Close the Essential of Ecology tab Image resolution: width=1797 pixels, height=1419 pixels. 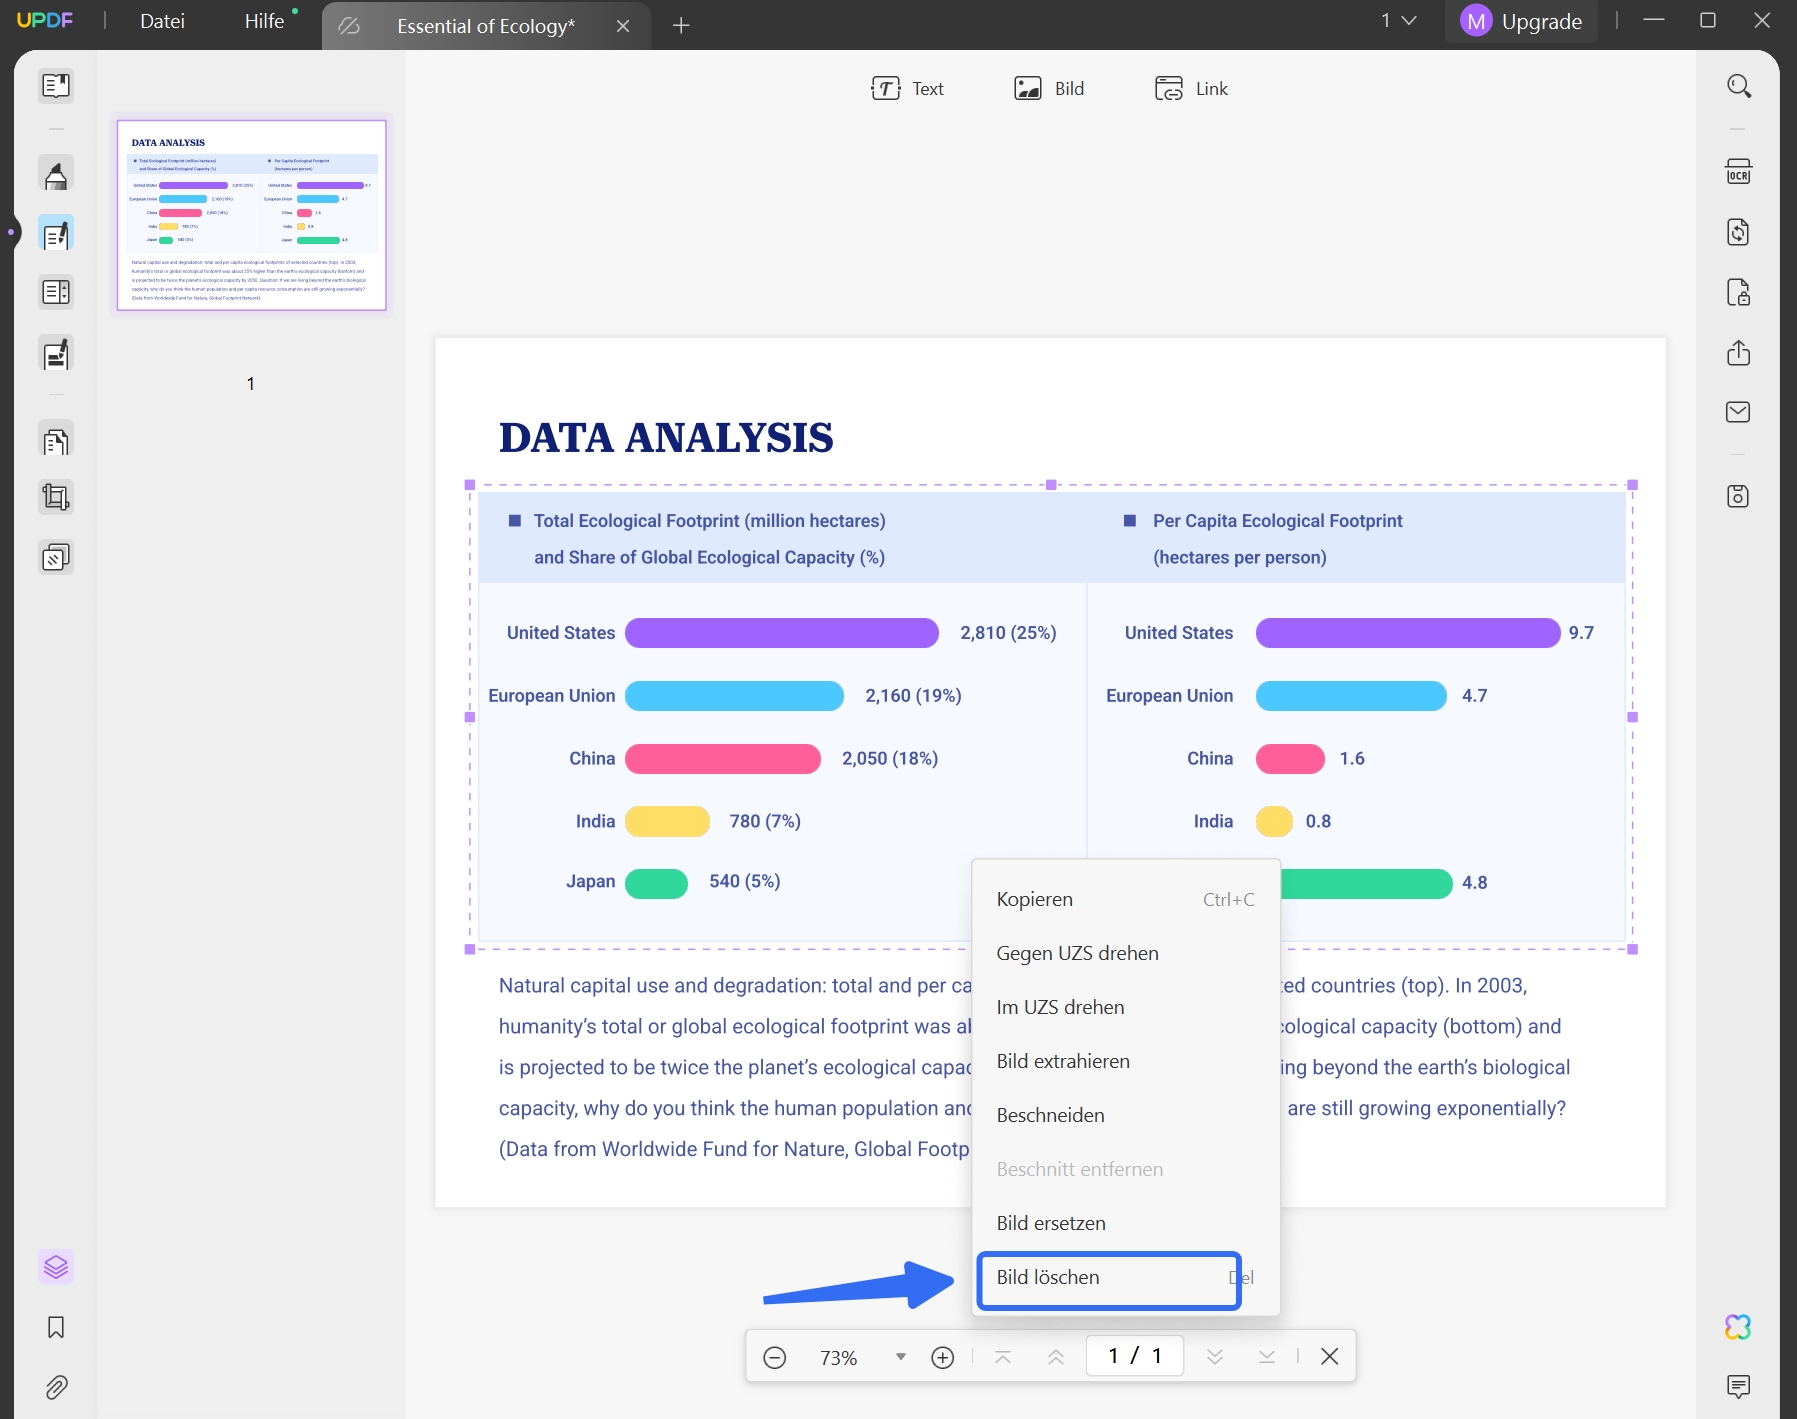click(623, 26)
